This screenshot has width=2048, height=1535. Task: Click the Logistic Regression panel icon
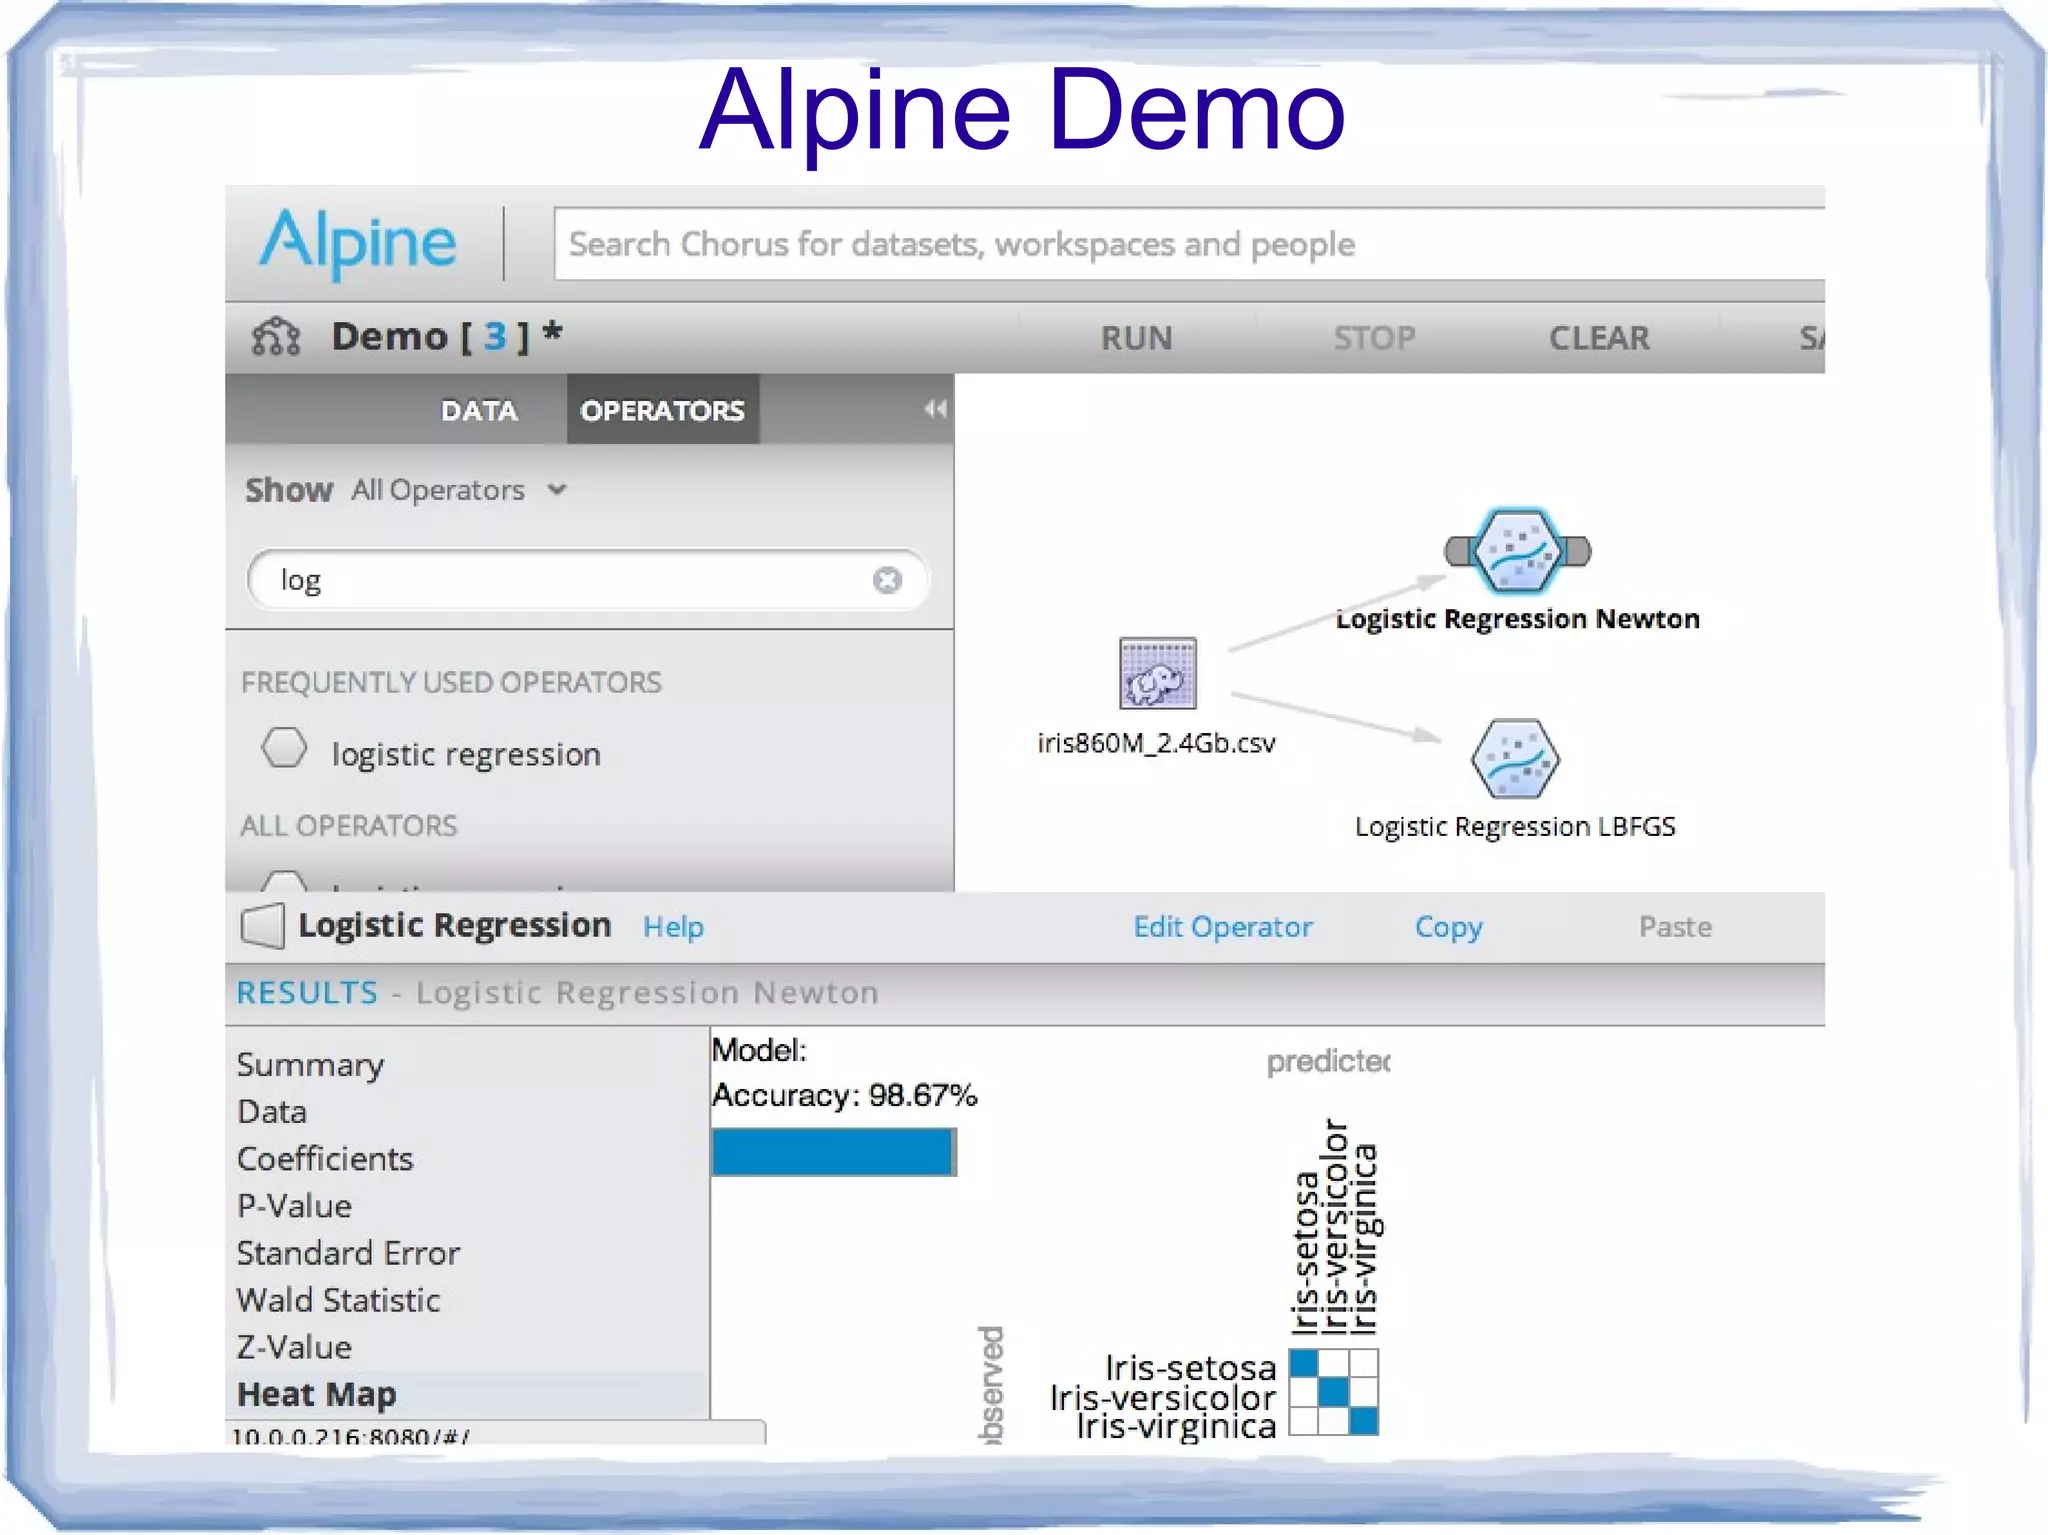point(263,926)
